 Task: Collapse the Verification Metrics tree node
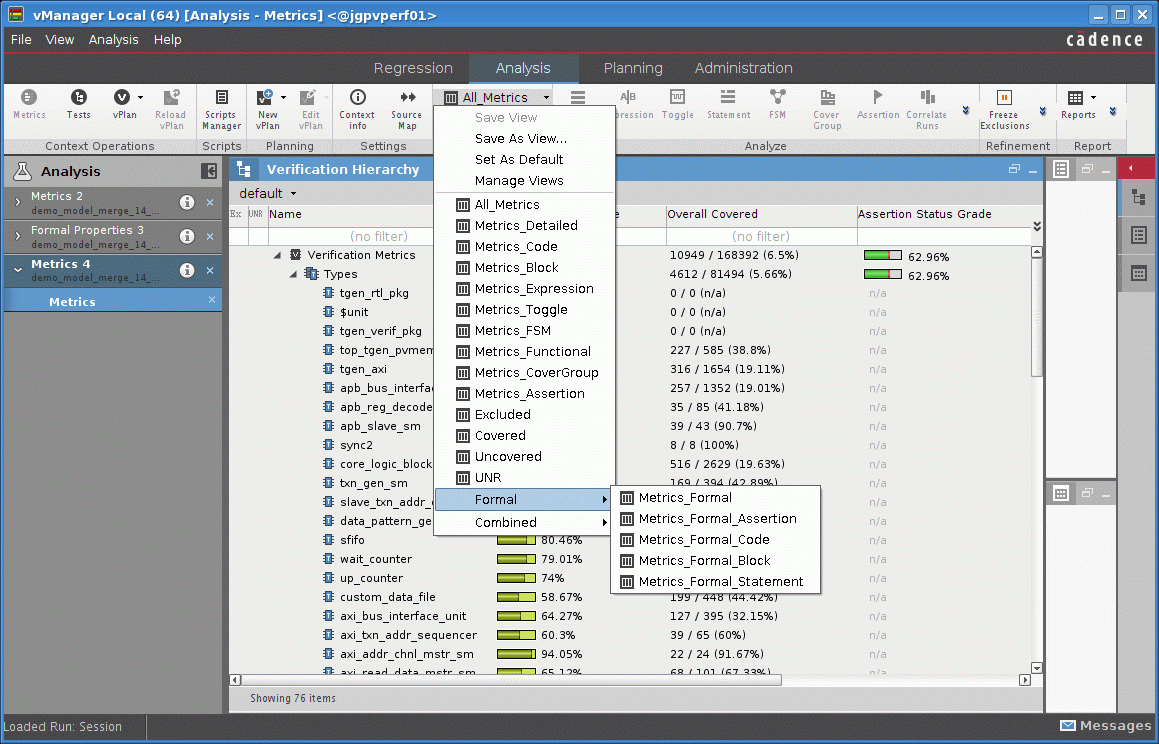click(277, 255)
